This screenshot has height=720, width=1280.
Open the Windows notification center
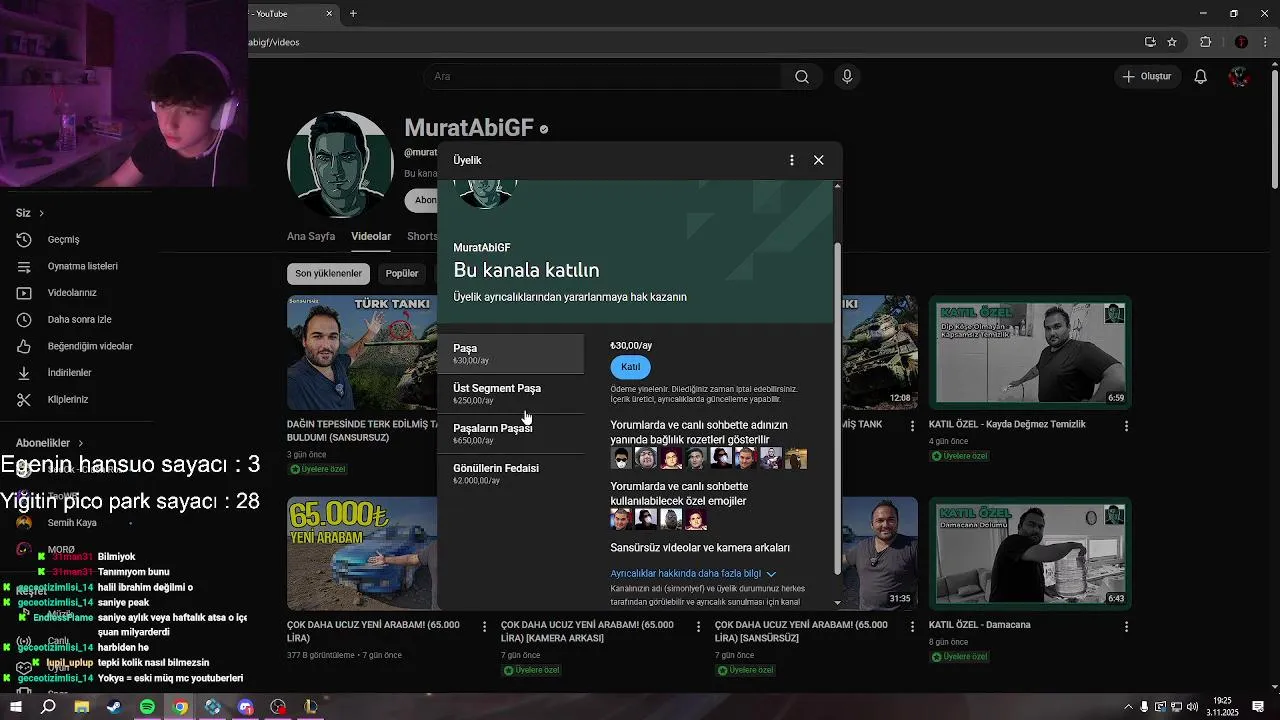coord(1258,707)
